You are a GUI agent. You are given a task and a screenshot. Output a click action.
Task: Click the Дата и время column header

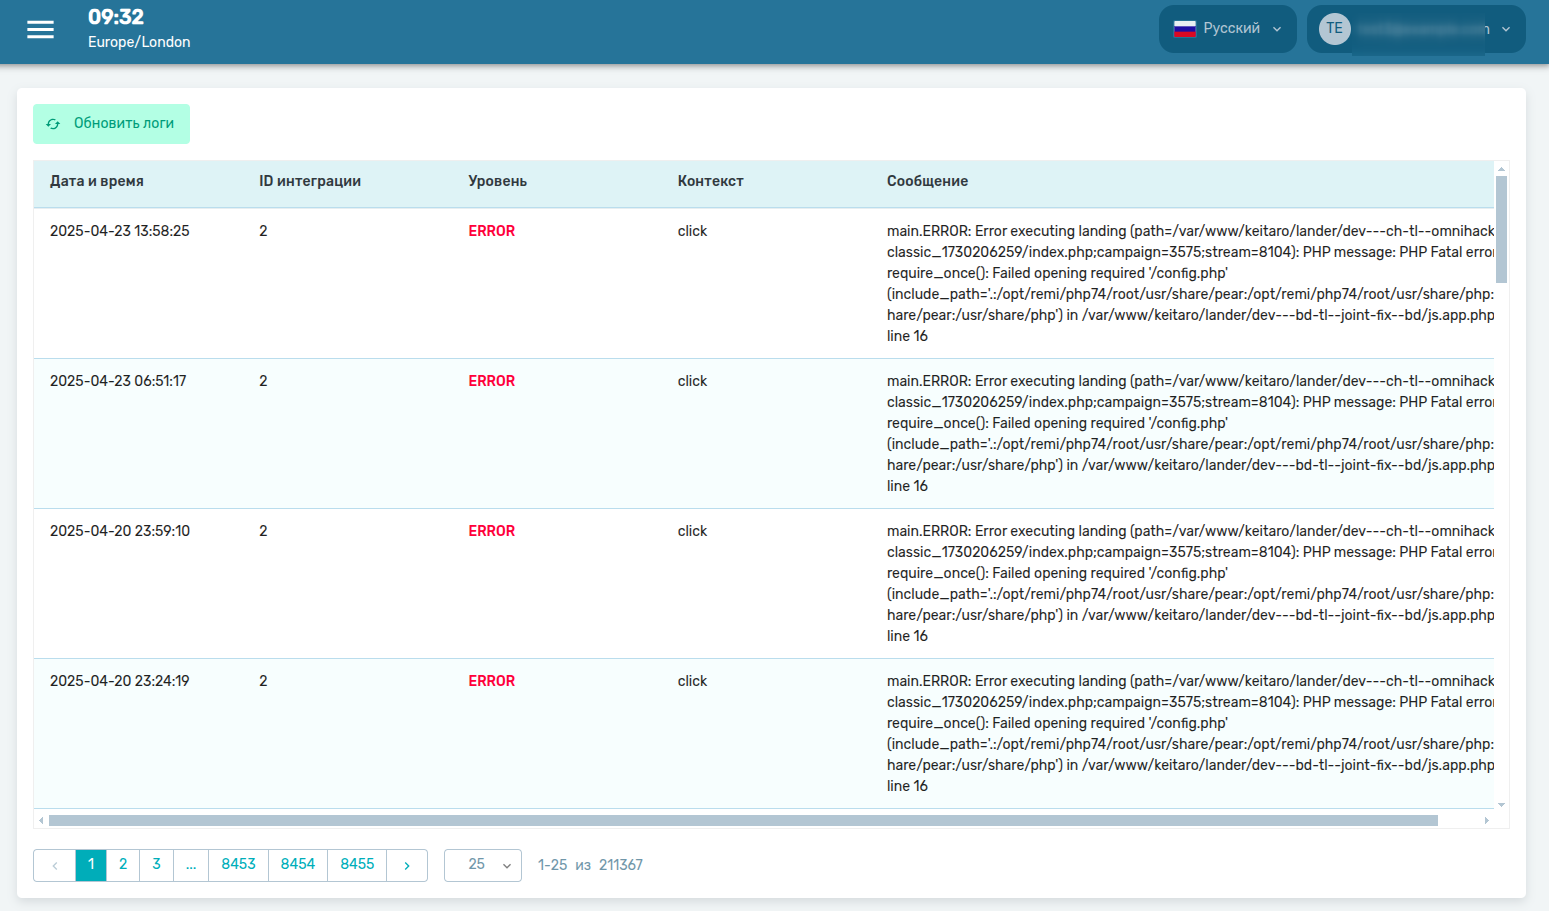[x=97, y=181]
